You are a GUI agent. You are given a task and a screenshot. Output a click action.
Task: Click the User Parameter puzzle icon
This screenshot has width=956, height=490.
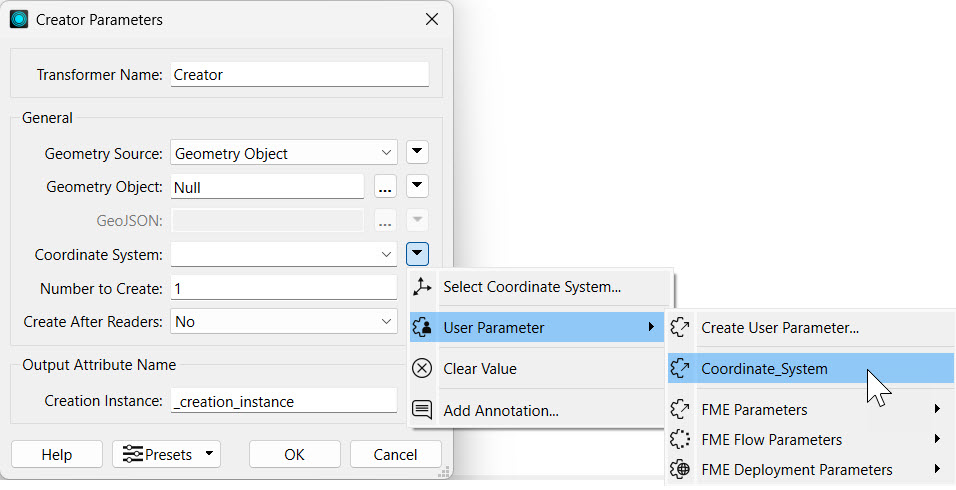point(423,328)
